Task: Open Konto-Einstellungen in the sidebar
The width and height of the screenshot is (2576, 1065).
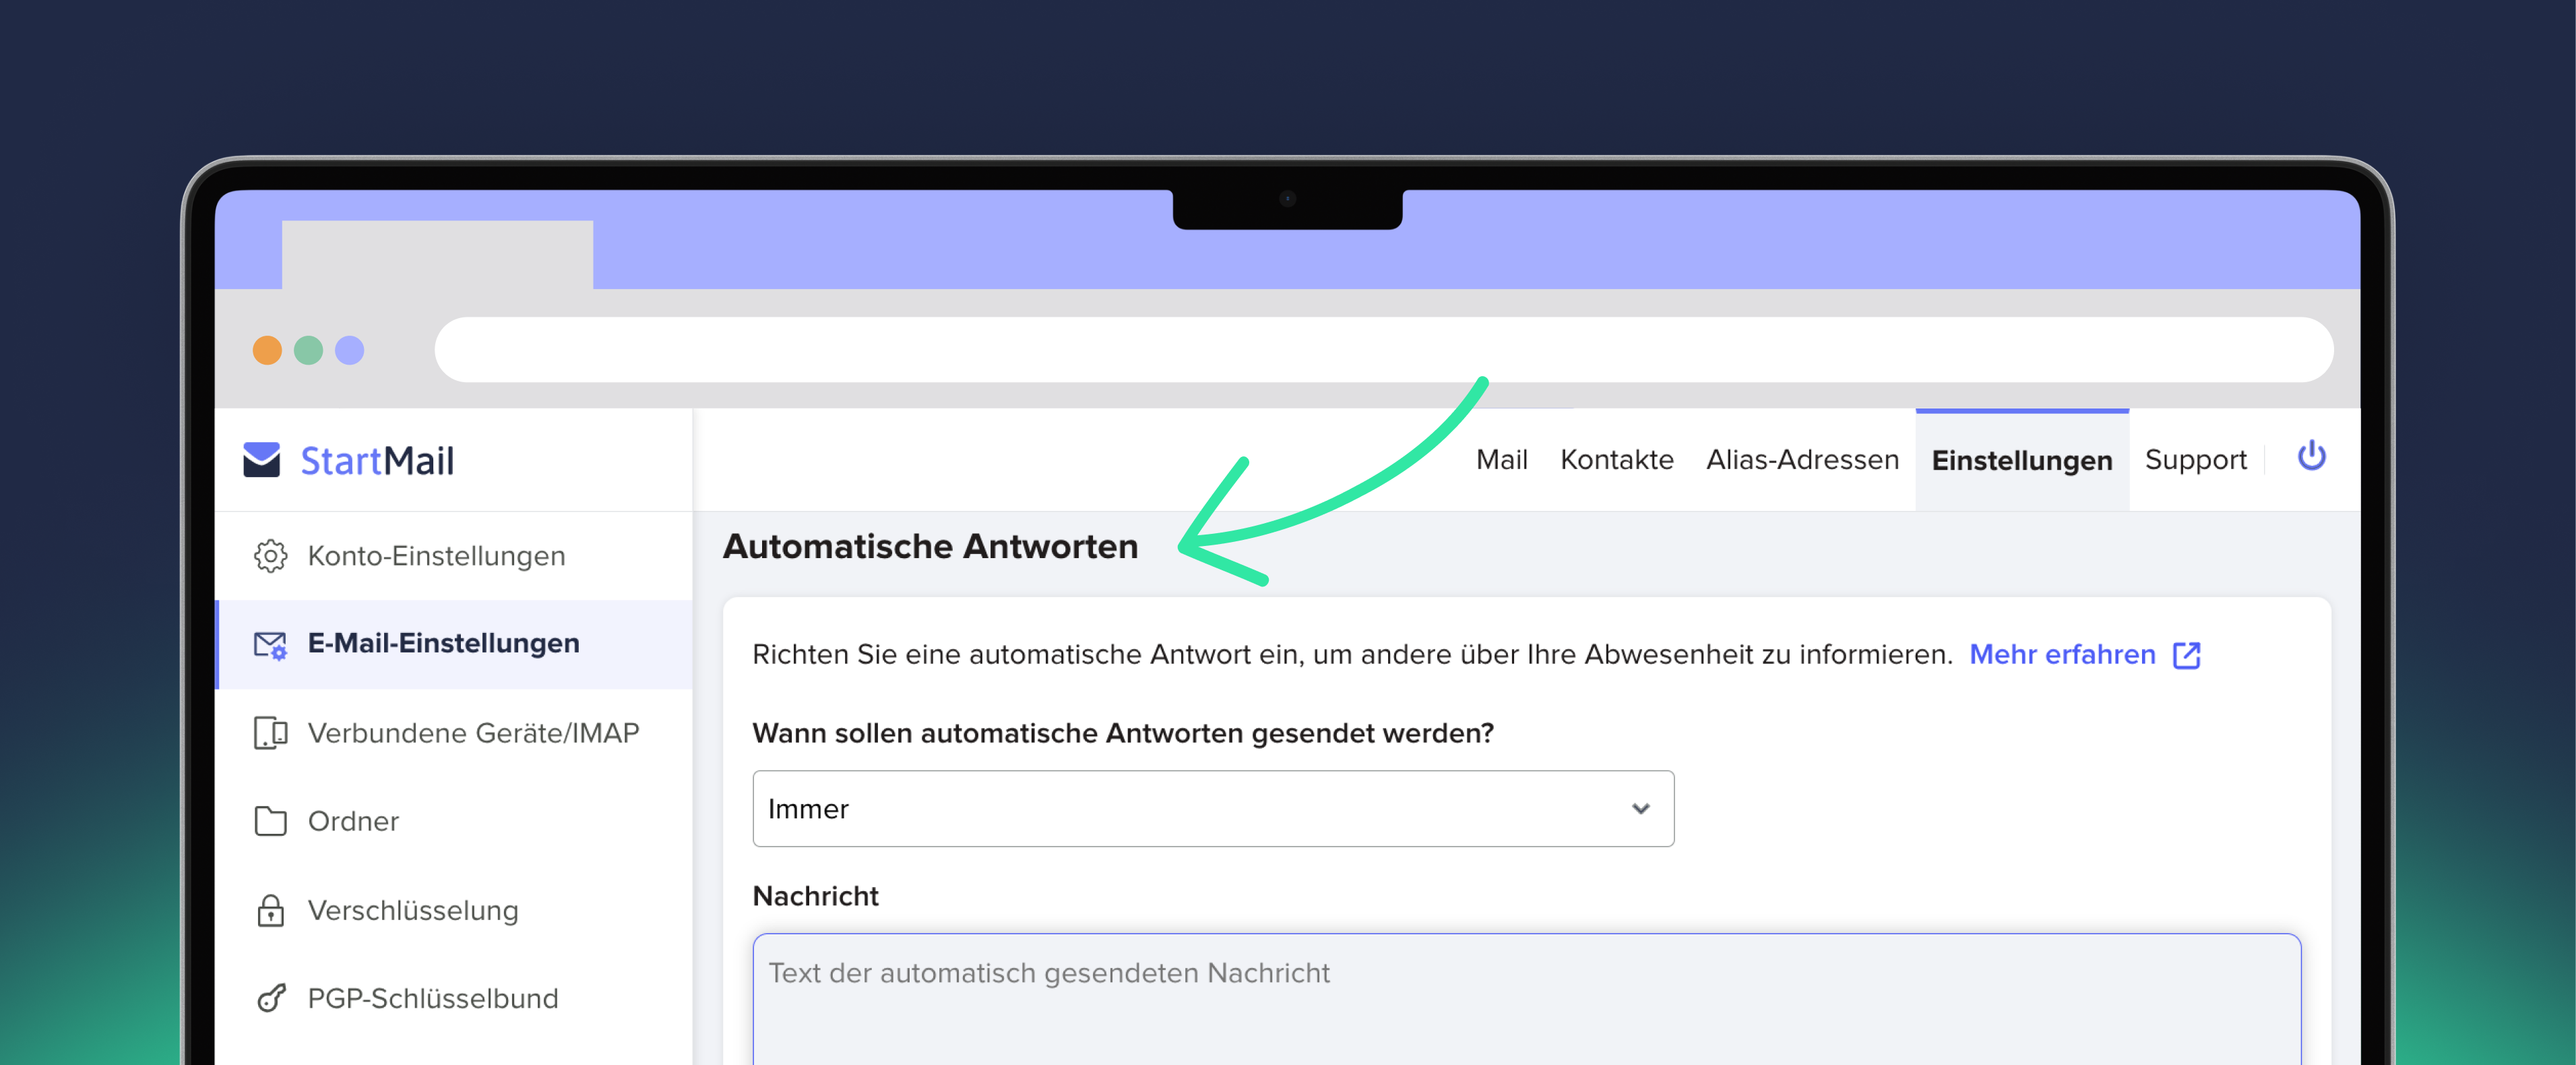Action: pyautogui.click(x=454, y=556)
